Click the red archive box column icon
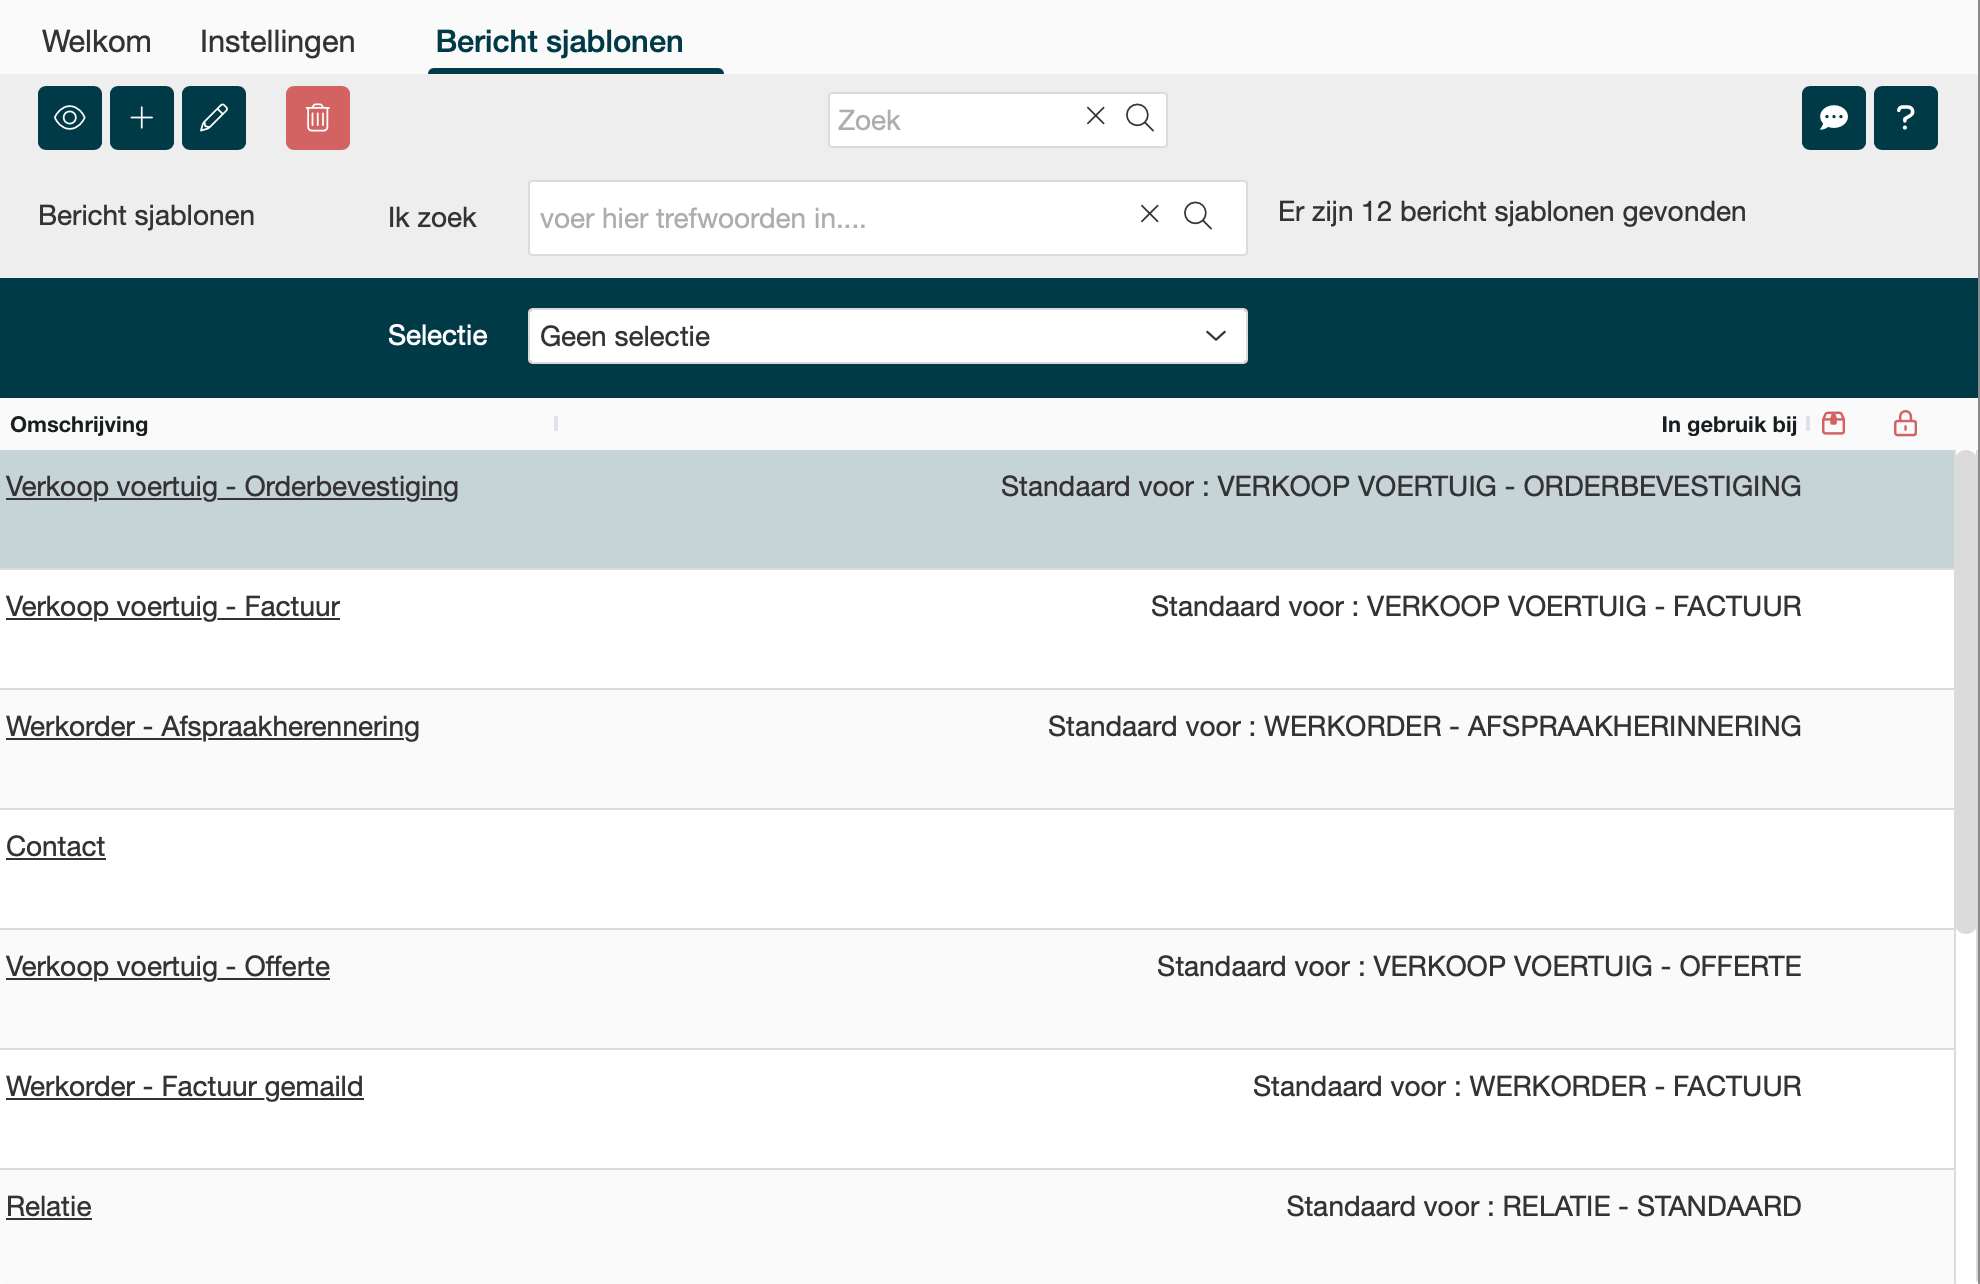Image resolution: width=1980 pixels, height=1284 pixels. tap(1833, 424)
